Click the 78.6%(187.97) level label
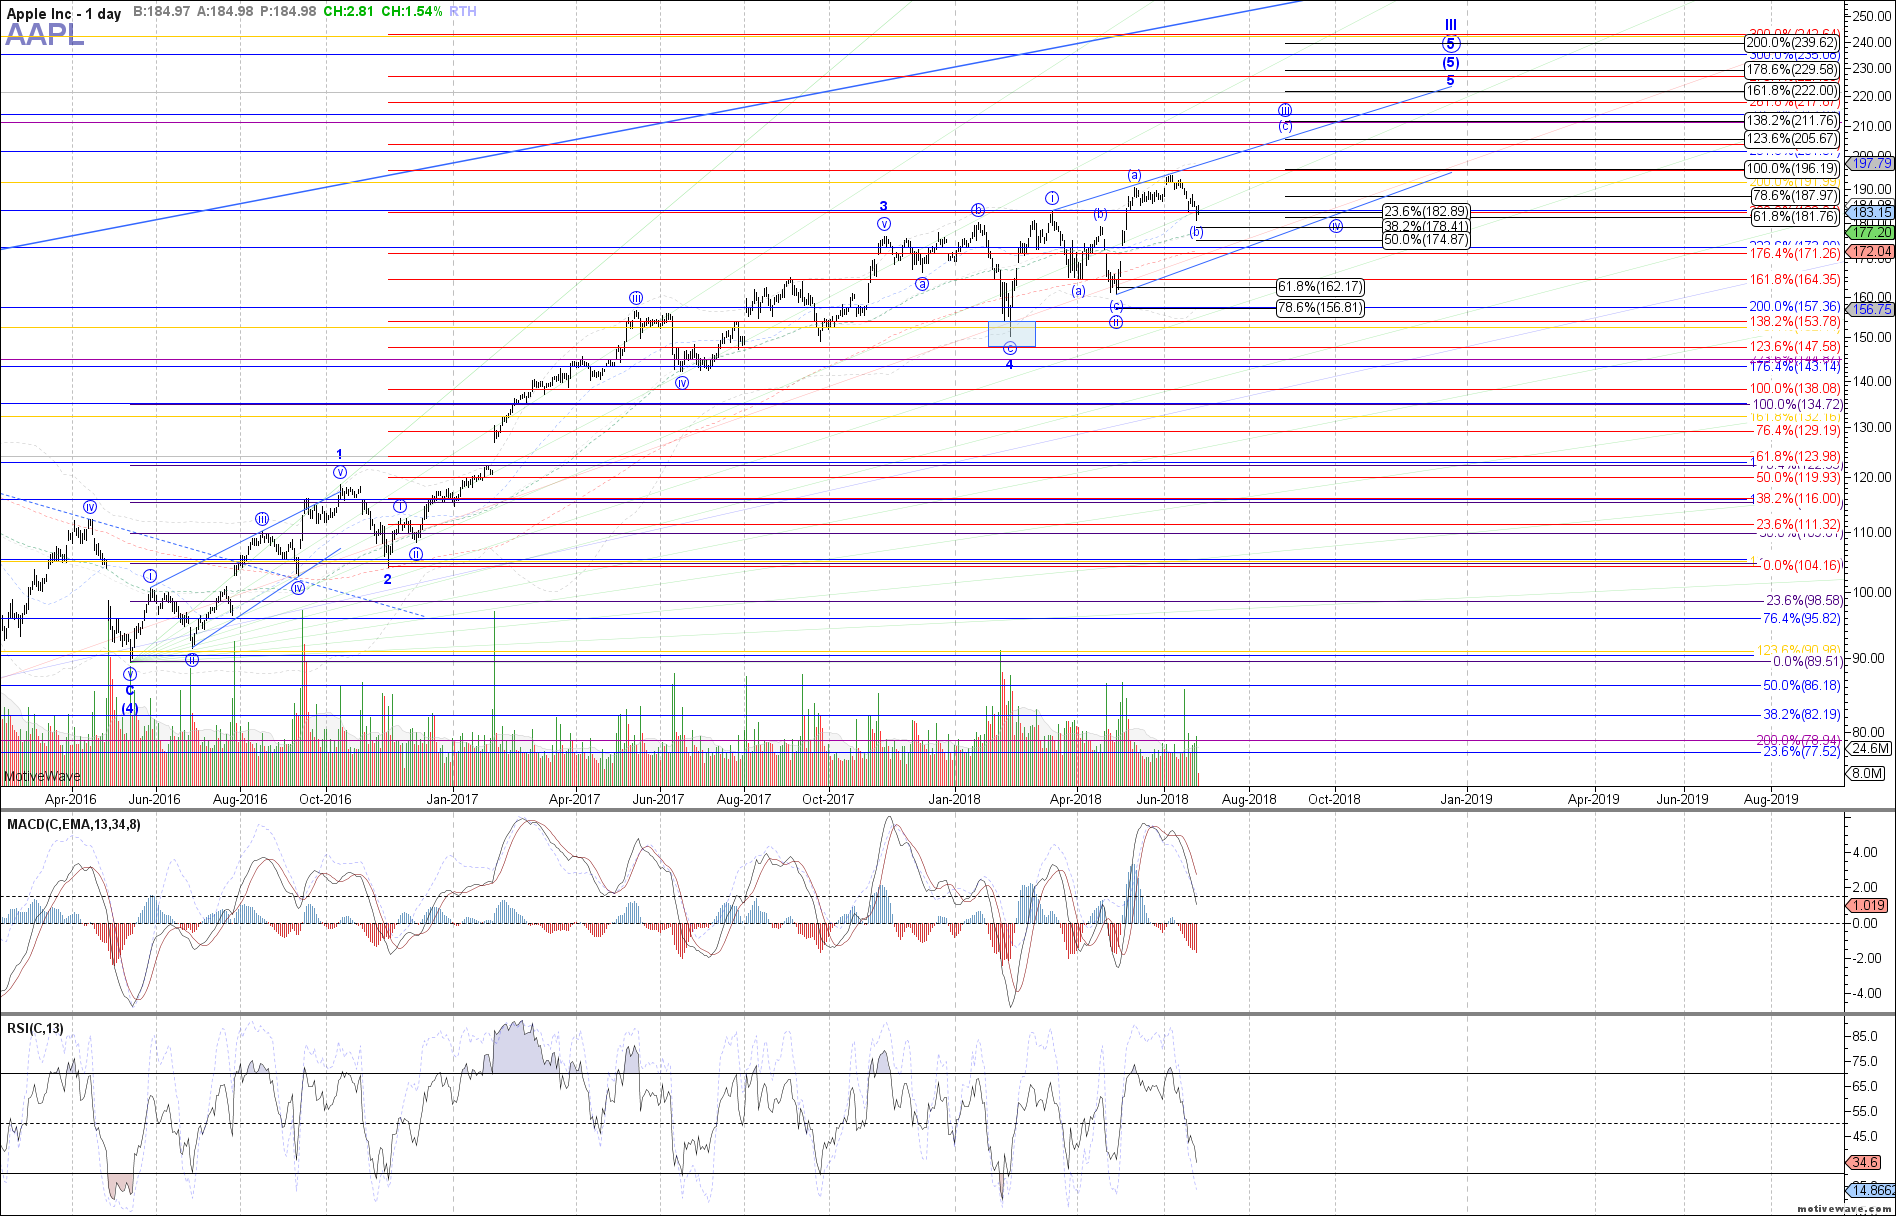This screenshot has height=1216, width=1896. click(x=1796, y=196)
